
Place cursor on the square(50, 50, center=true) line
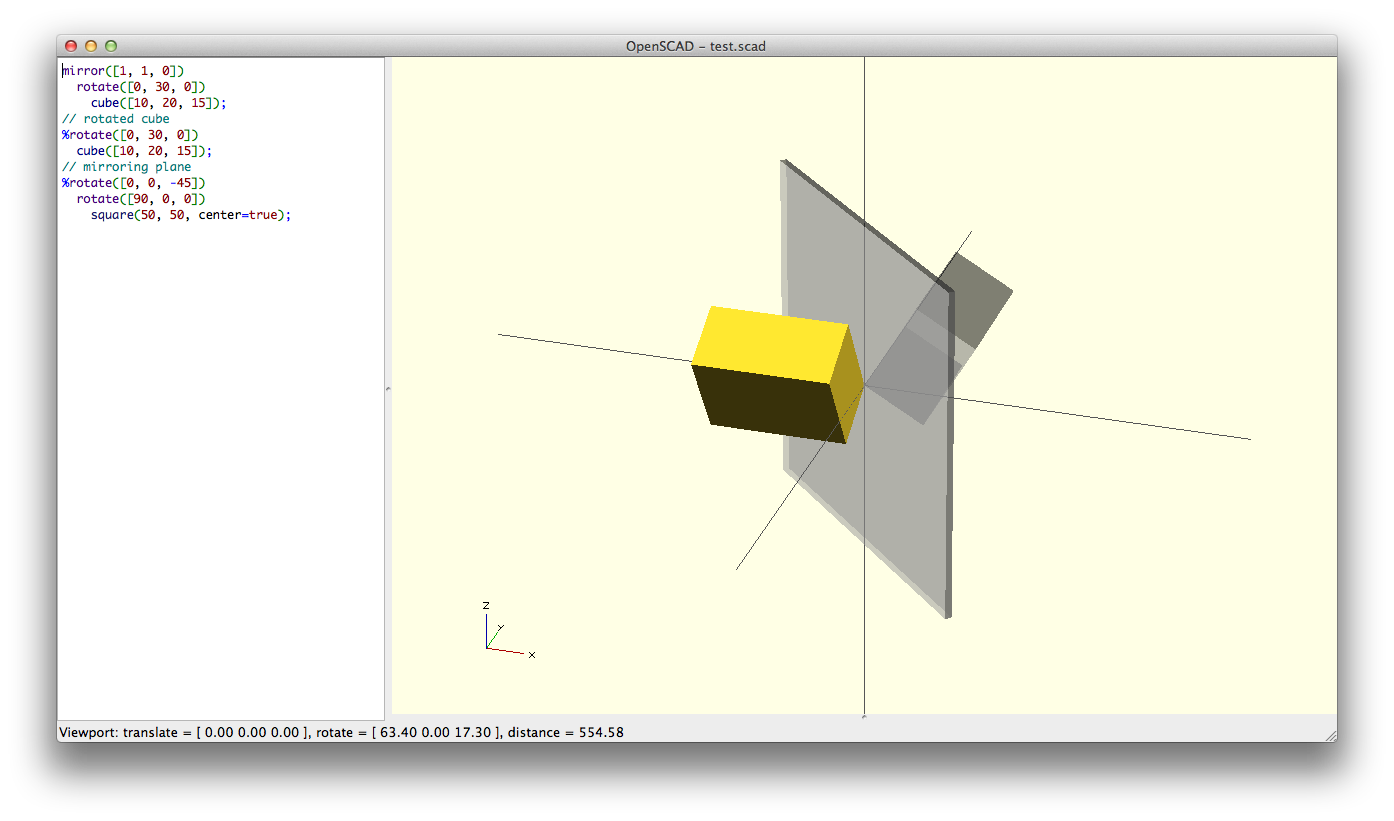coord(190,215)
